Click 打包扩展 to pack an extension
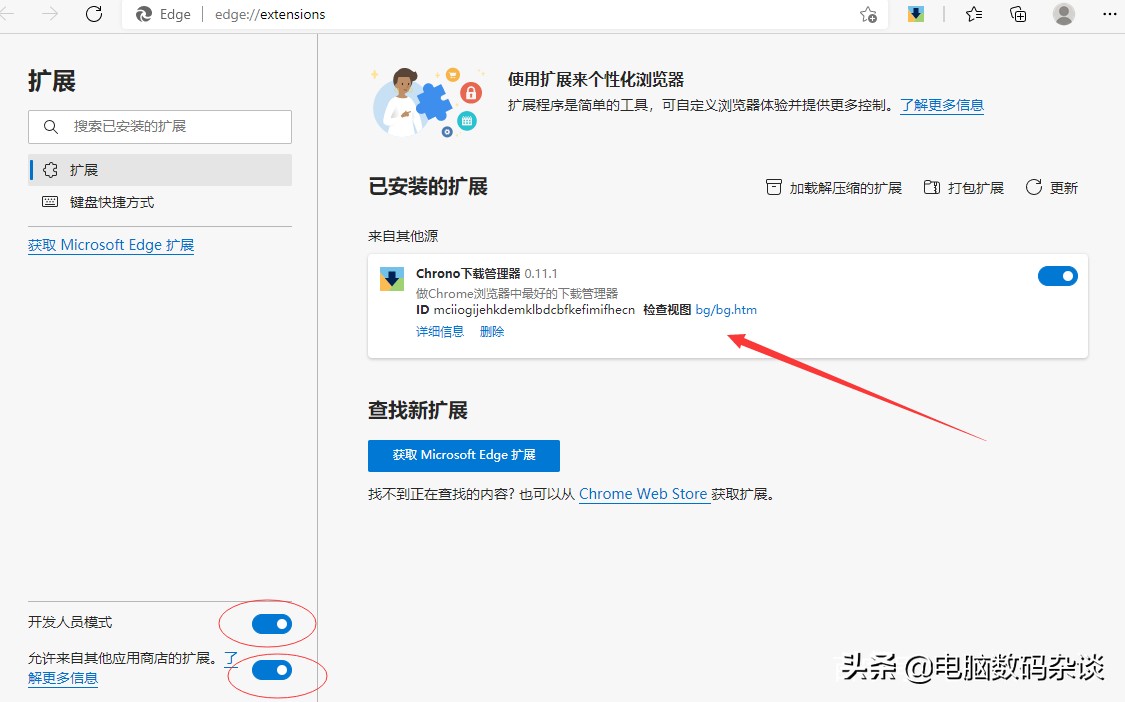 pos(962,186)
